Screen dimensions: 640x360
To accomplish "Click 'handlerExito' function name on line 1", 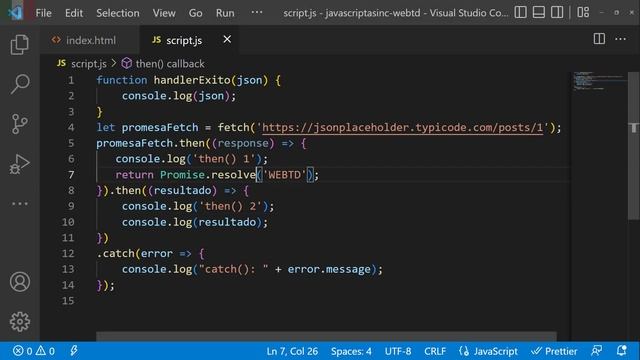I will click(192, 80).
